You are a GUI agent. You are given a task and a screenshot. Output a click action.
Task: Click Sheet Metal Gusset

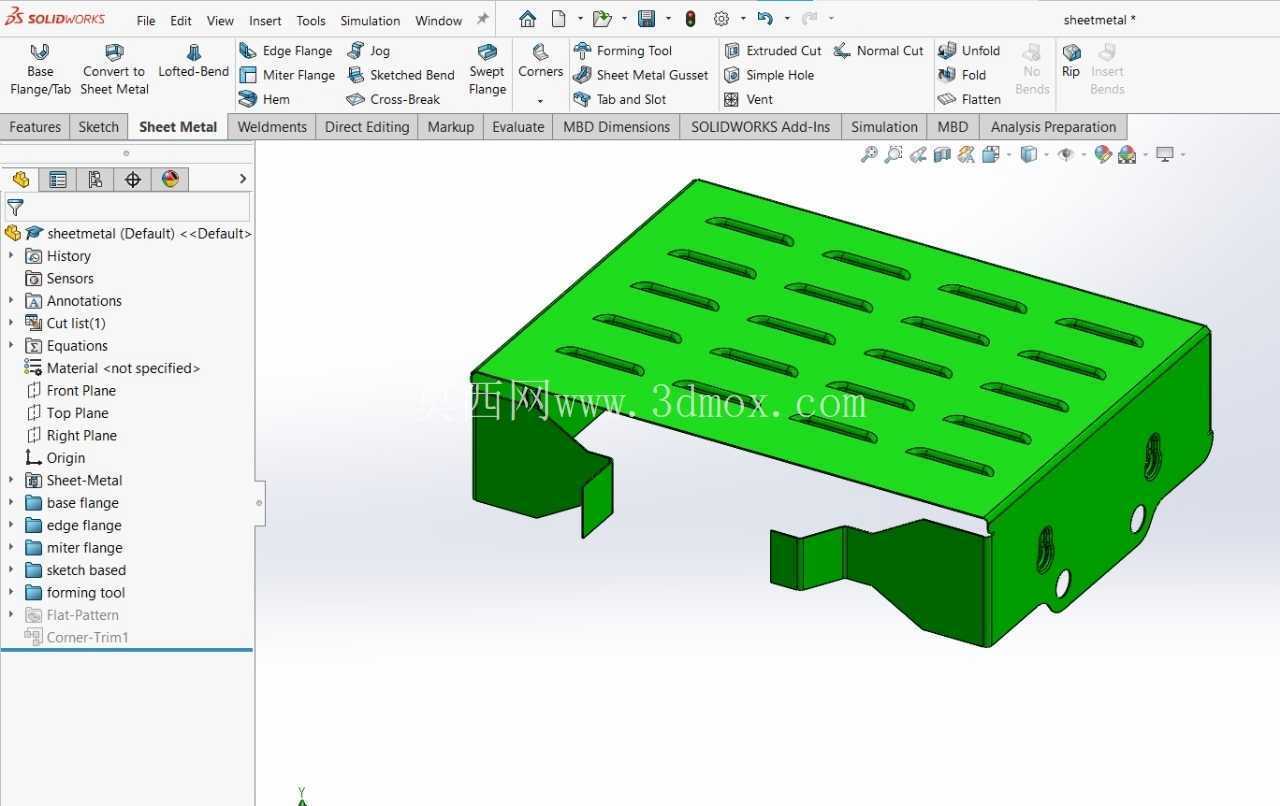641,75
